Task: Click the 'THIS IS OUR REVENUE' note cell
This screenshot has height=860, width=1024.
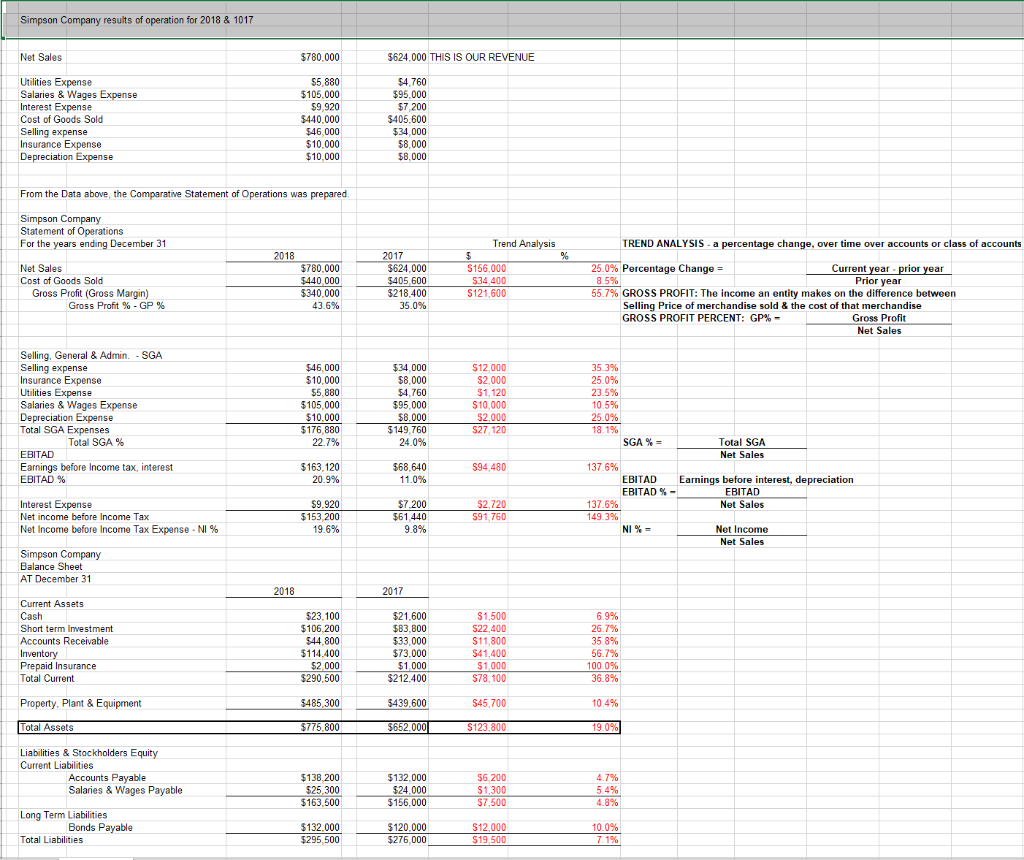Action: (x=481, y=57)
